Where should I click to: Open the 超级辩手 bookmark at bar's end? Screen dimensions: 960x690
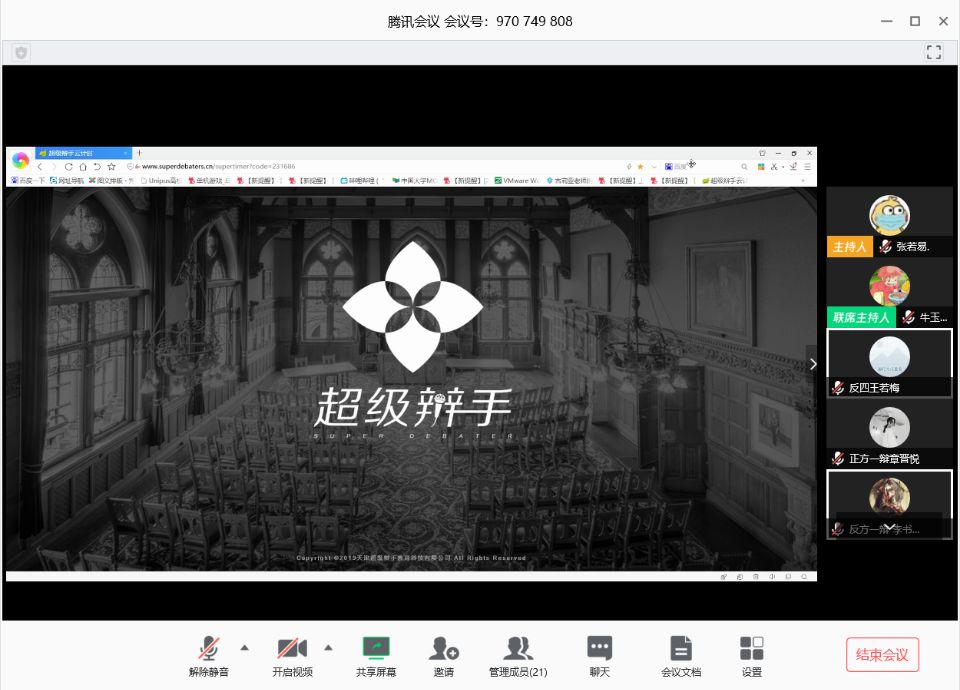(724, 181)
